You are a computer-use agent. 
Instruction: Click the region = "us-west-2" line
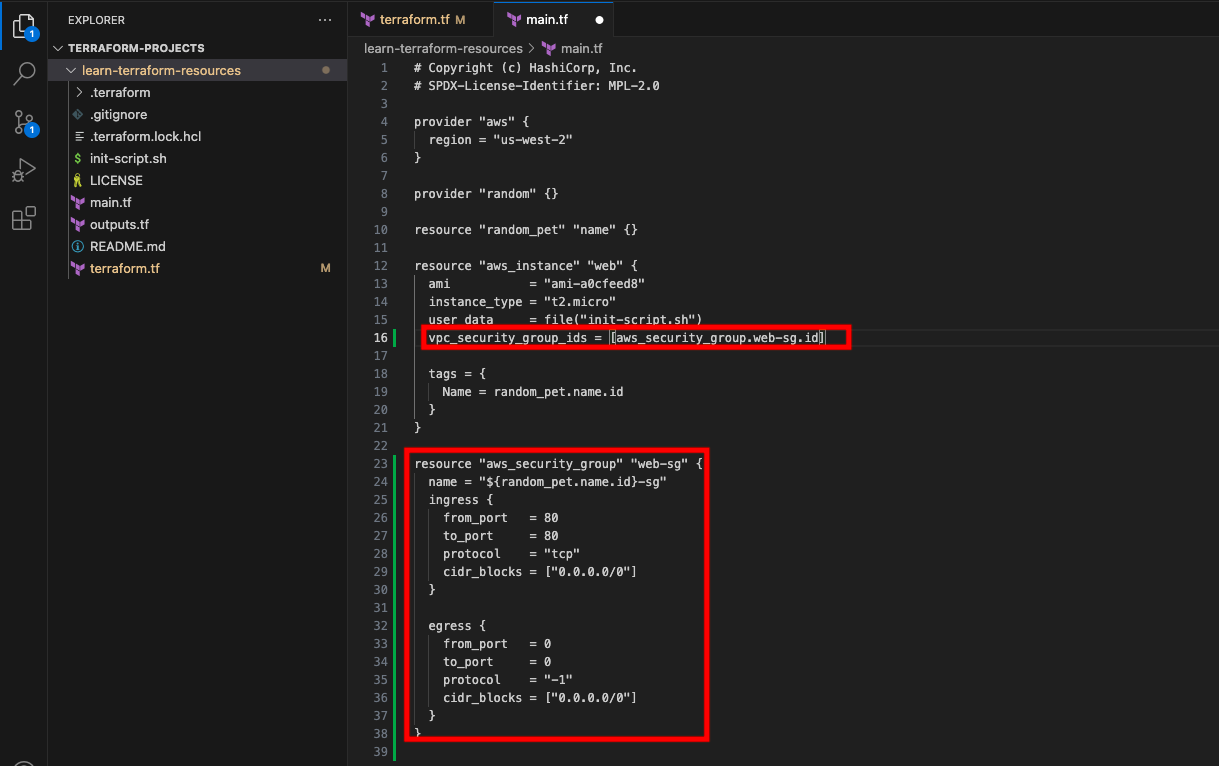click(x=500, y=140)
